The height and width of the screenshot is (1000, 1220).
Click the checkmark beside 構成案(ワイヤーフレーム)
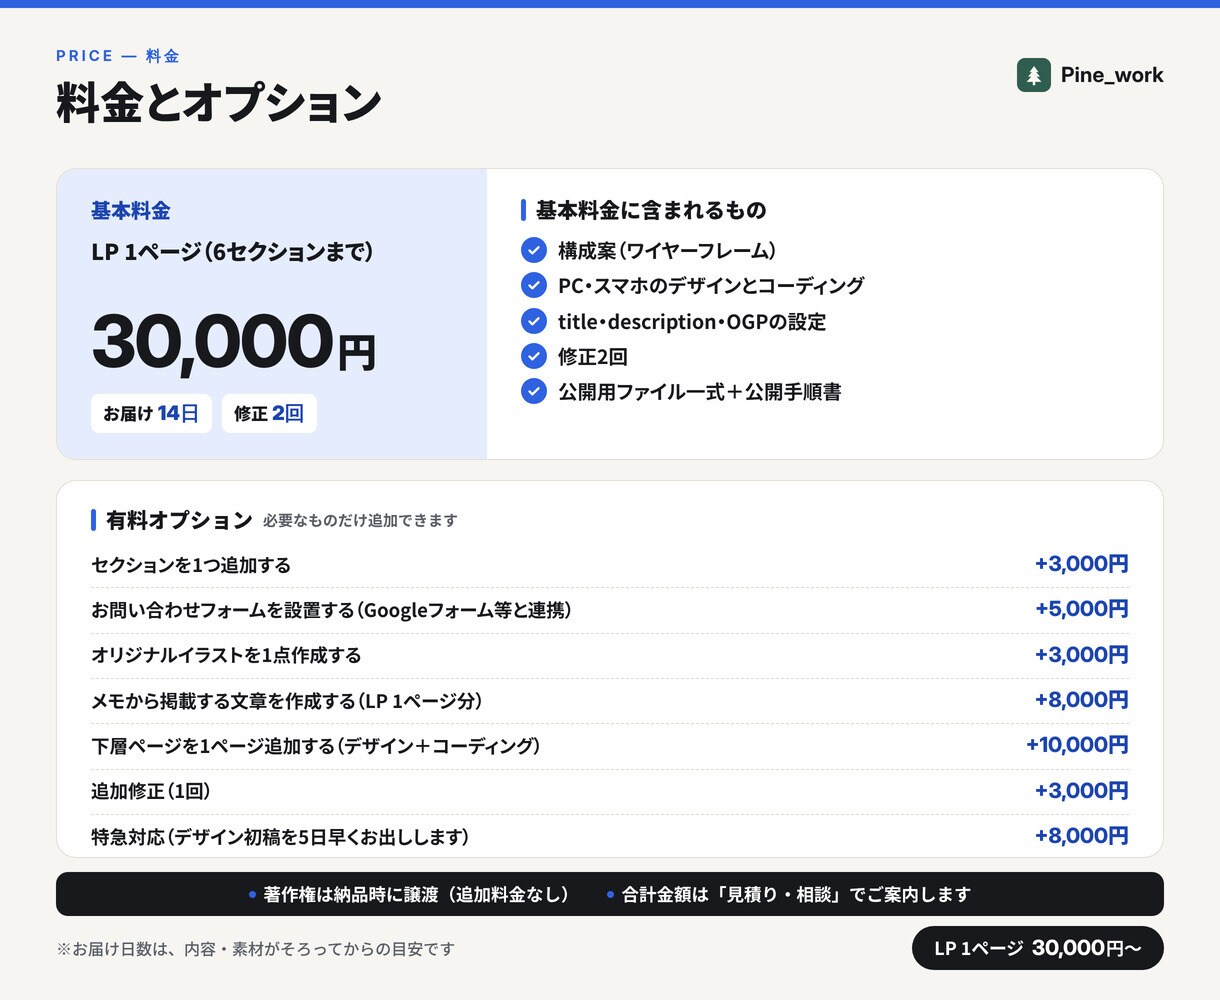[x=534, y=250]
